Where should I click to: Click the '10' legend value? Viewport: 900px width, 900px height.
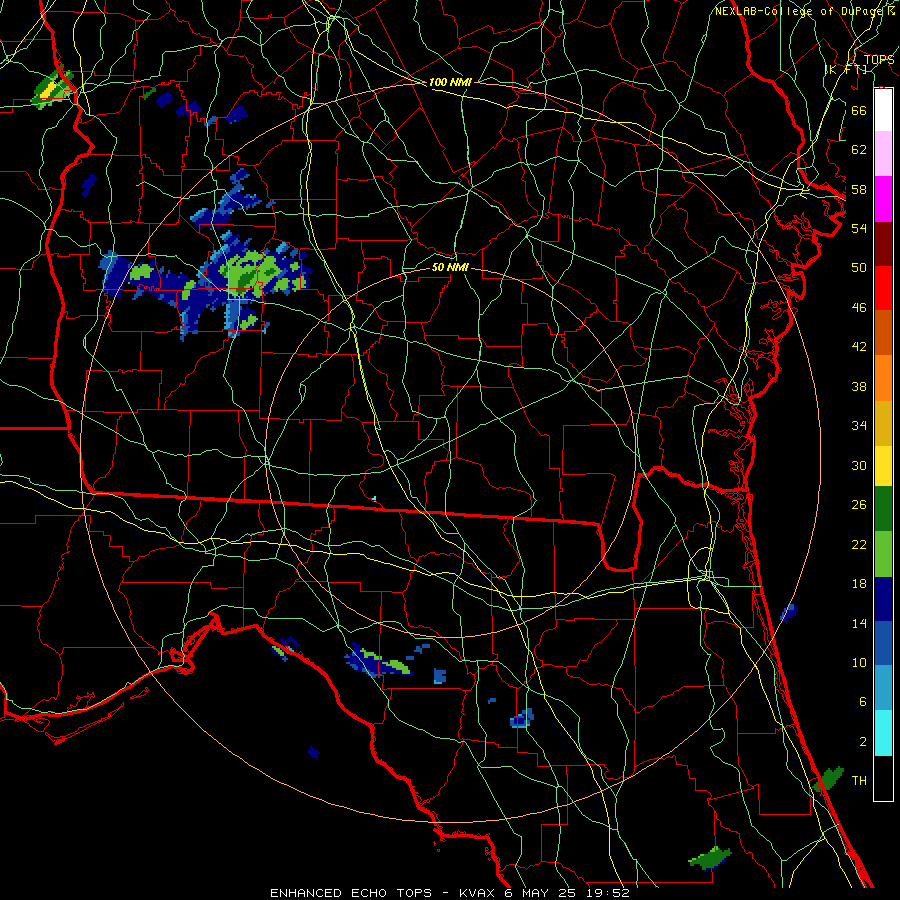point(859,663)
